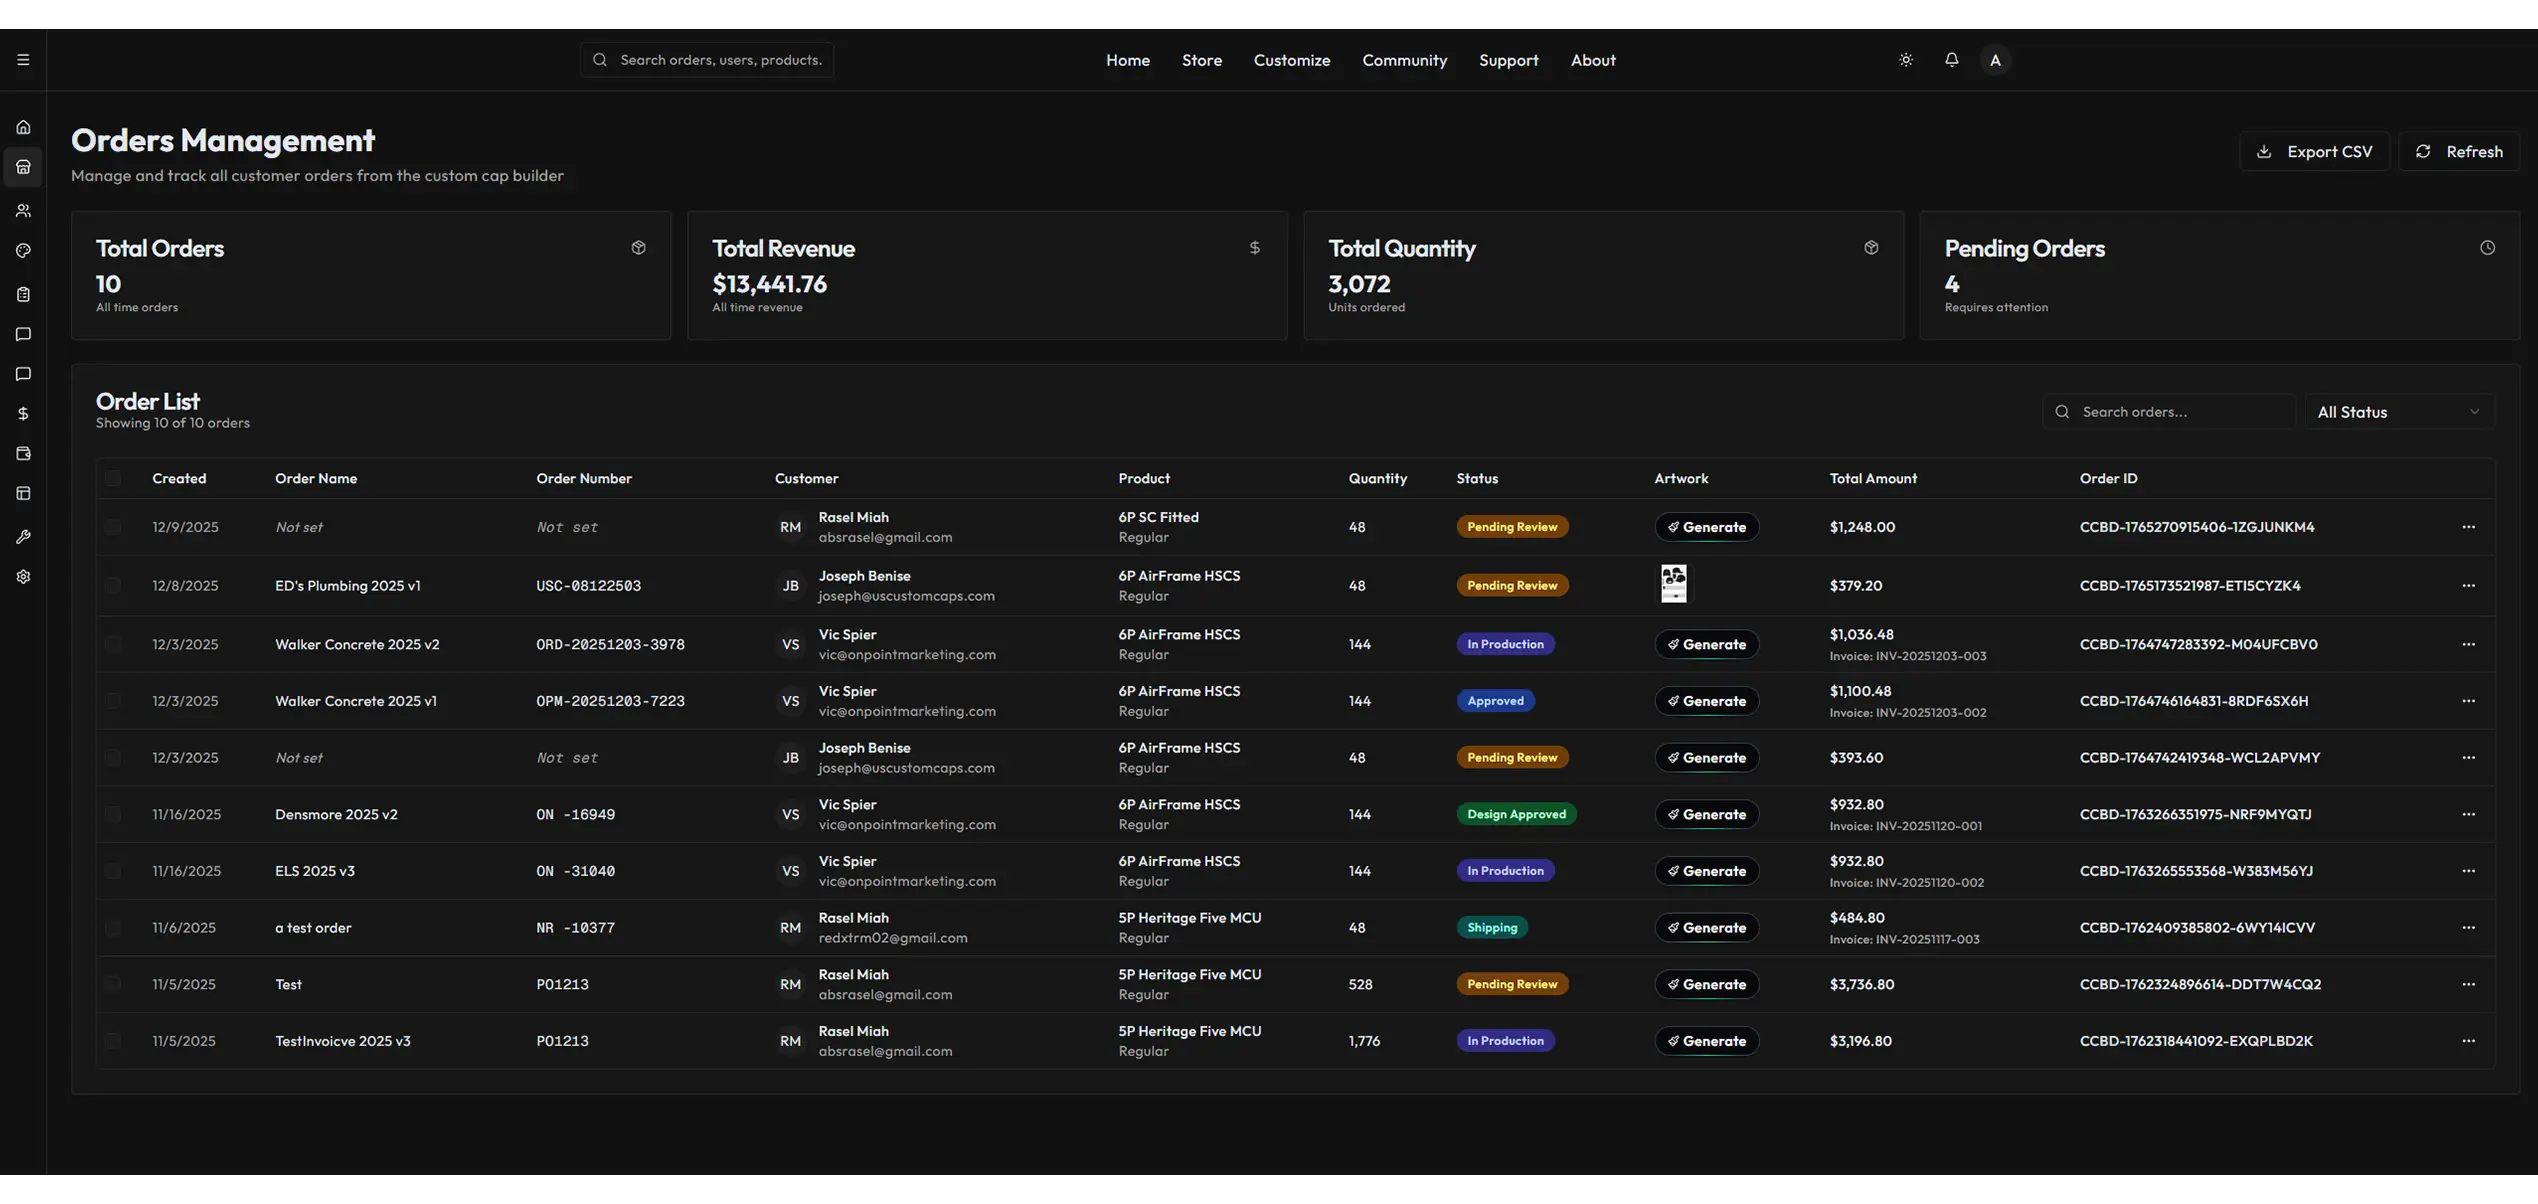Open the home icon in sidebar

pyautogui.click(x=23, y=127)
